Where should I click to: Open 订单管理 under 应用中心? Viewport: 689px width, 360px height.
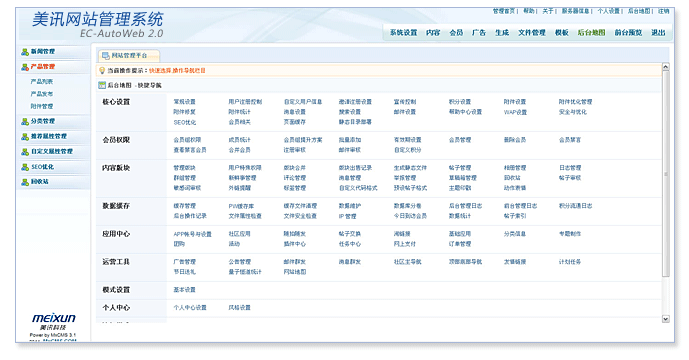pos(460,244)
